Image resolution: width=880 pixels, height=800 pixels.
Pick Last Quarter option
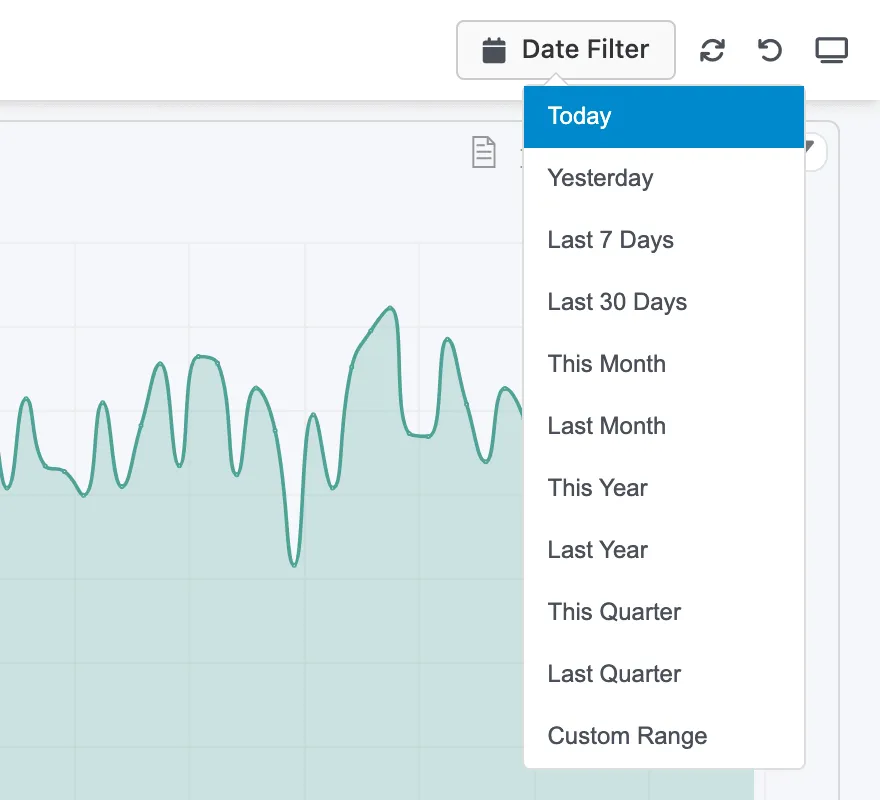click(664, 674)
